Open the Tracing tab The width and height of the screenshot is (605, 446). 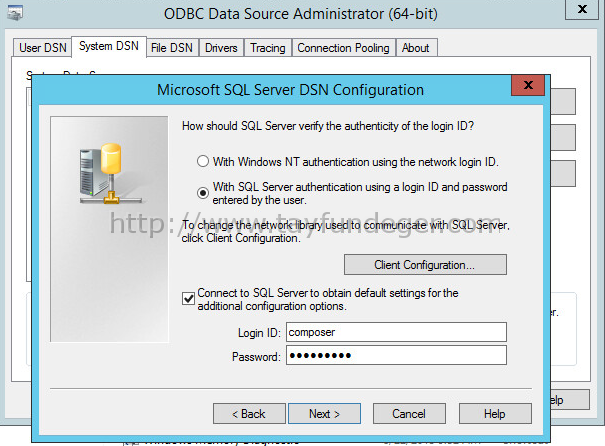(268, 48)
